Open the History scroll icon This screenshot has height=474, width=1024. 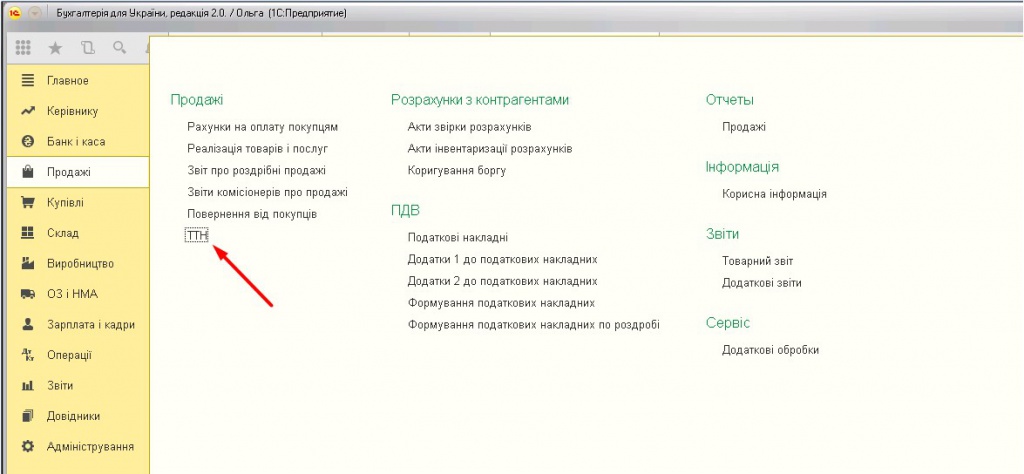pyautogui.click(x=88, y=48)
